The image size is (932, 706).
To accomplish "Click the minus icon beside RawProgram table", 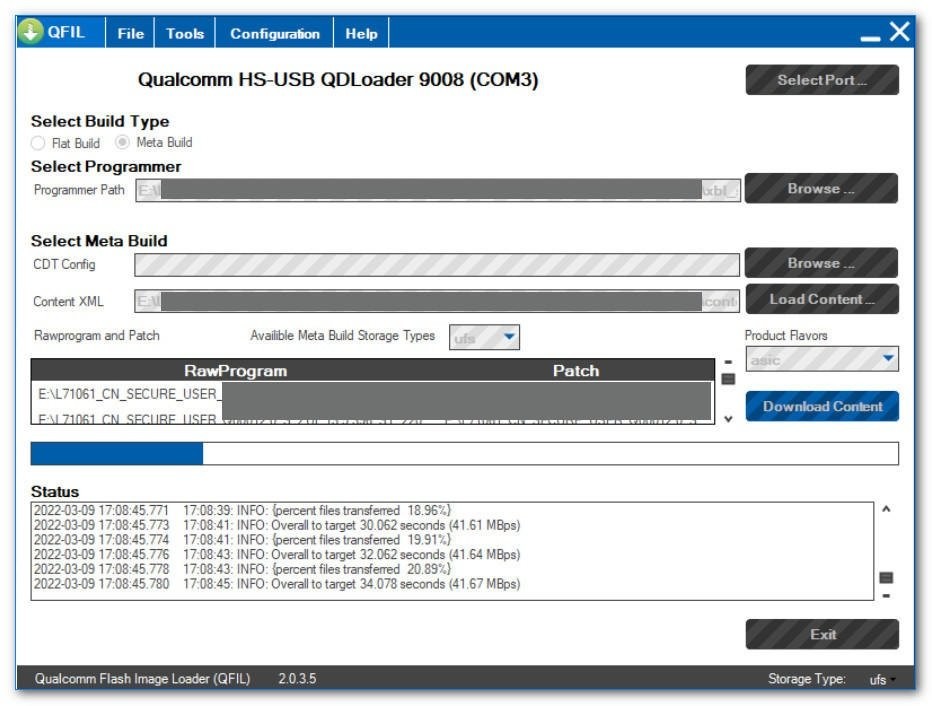I will [x=728, y=361].
